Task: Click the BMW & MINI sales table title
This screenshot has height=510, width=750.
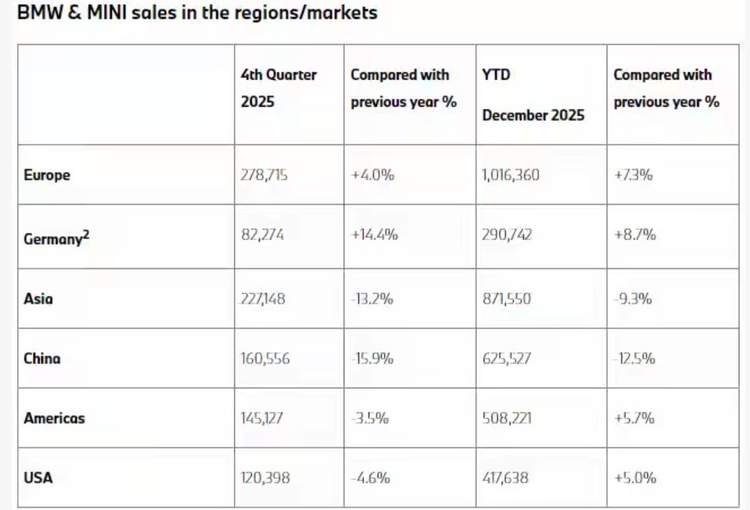Action: click(x=197, y=15)
